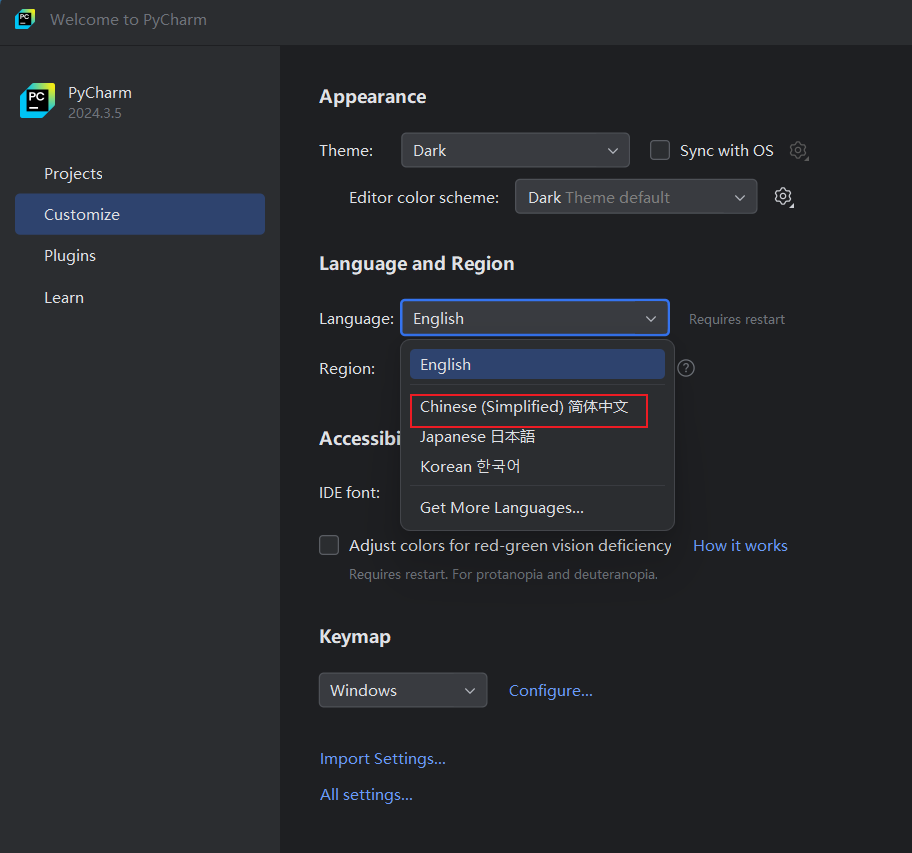Click the Region help question mark icon
Viewport: 912px width, 853px height.
click(x=686, y=368)
